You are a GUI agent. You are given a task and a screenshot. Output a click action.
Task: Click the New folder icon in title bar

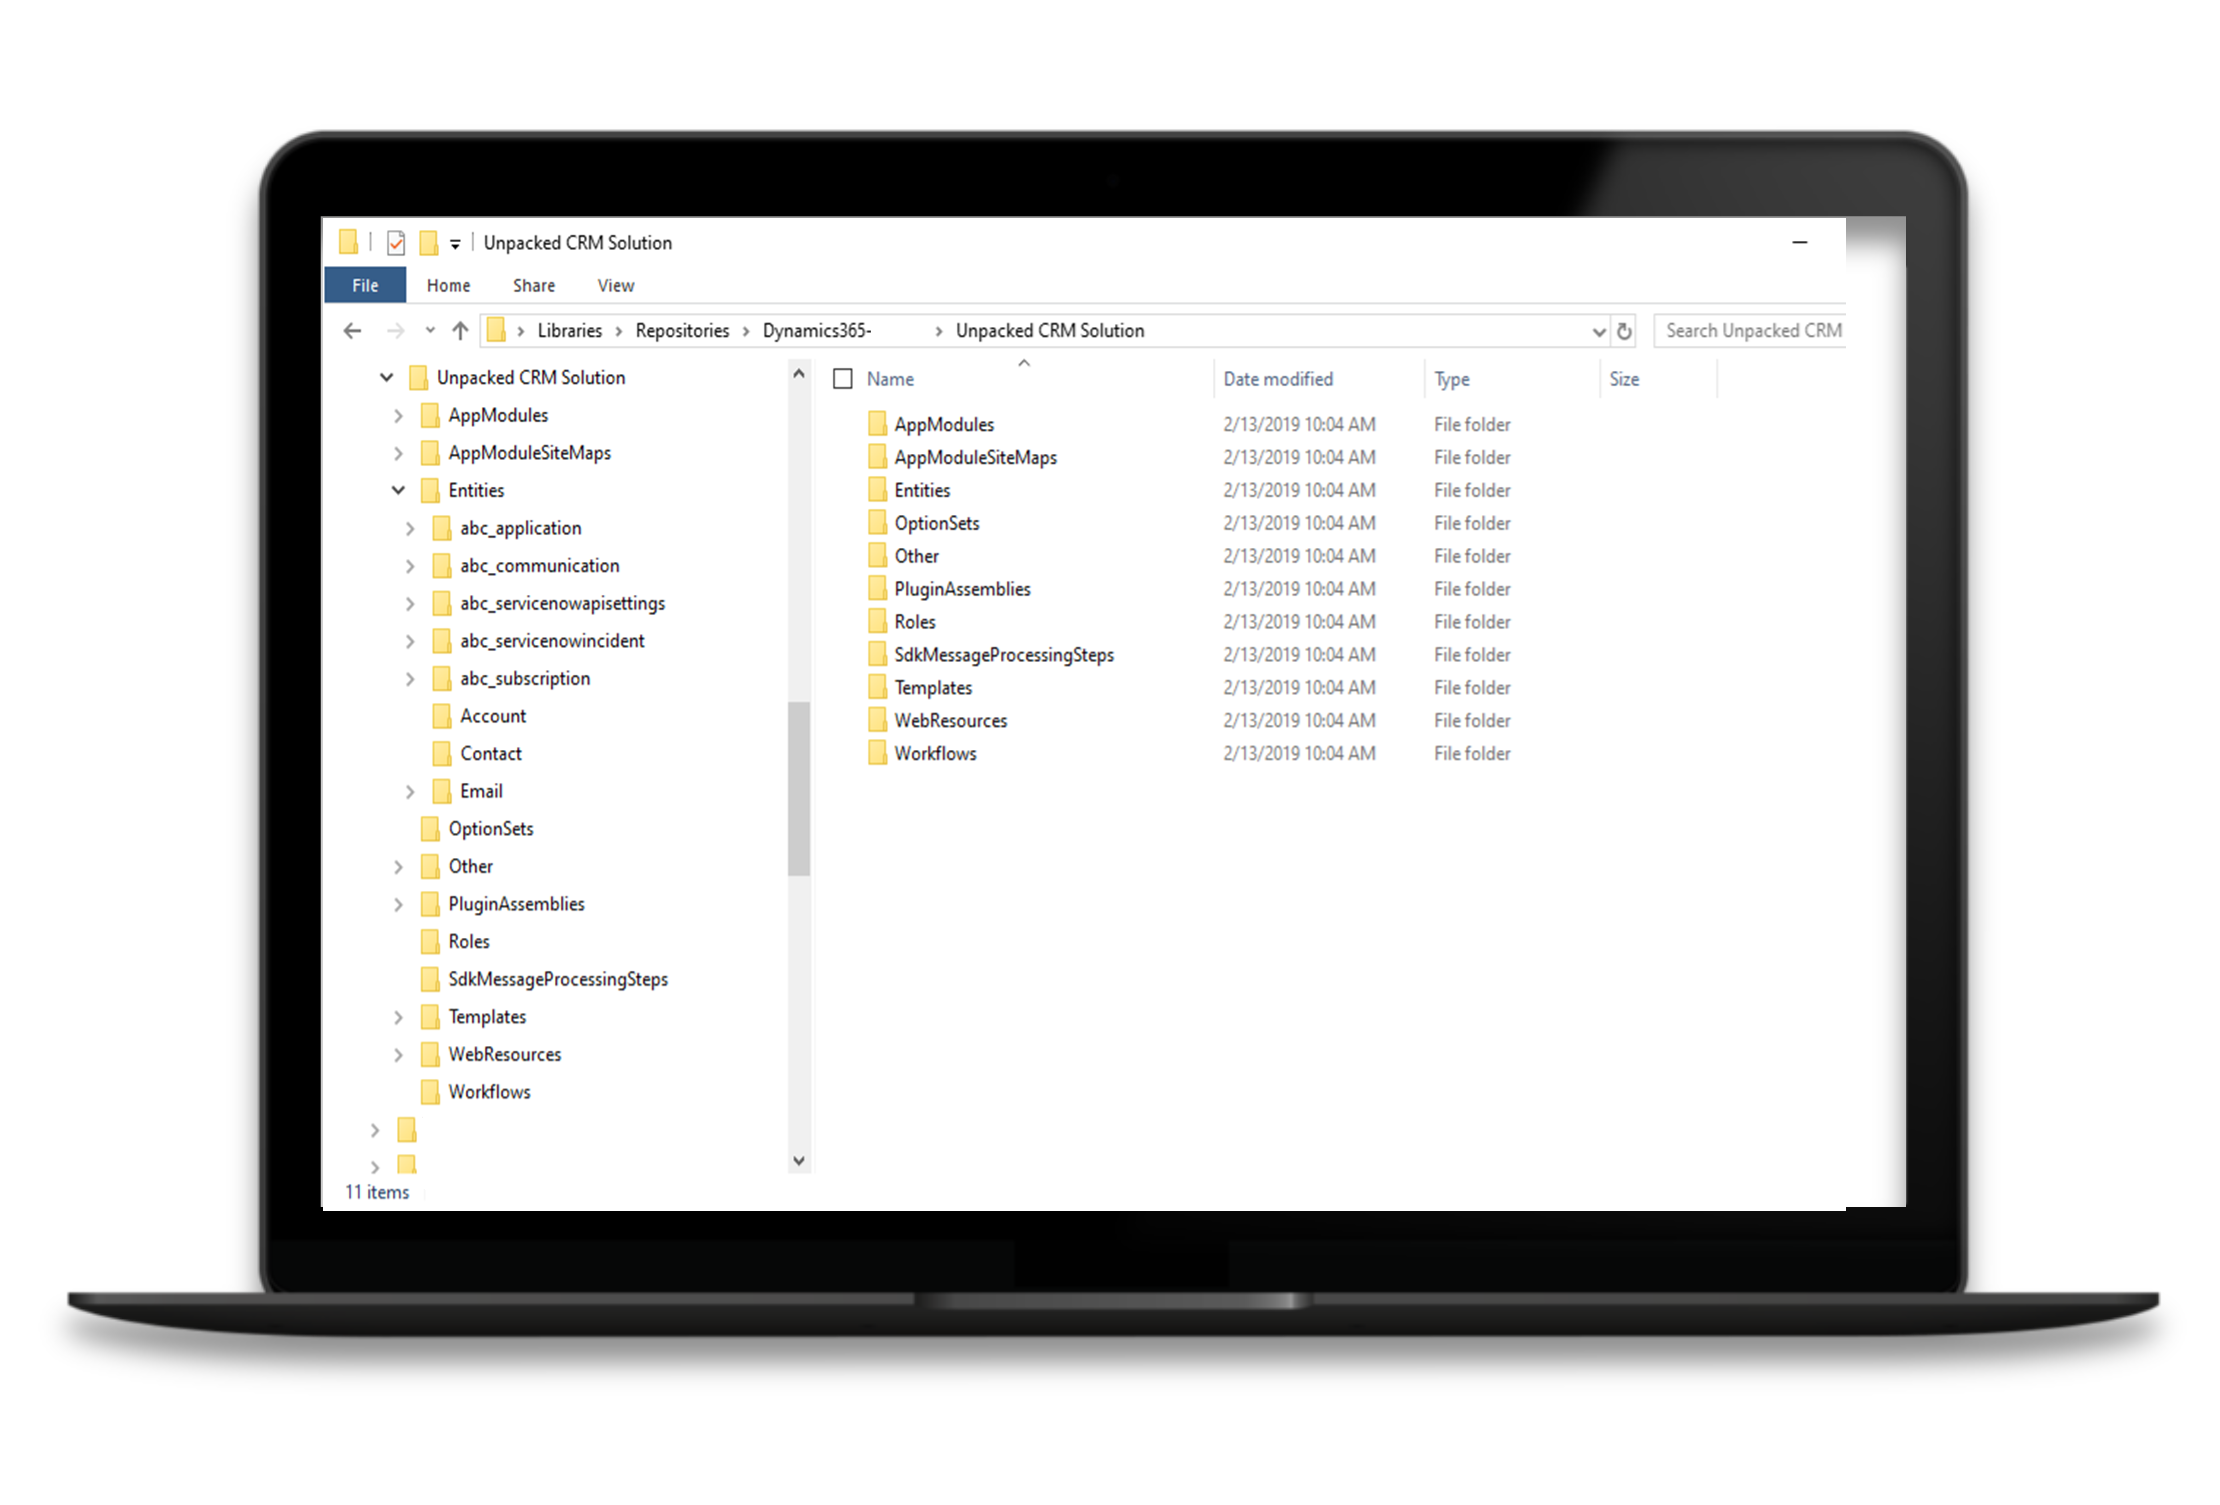pyautogui.click(x=429, y=243)
